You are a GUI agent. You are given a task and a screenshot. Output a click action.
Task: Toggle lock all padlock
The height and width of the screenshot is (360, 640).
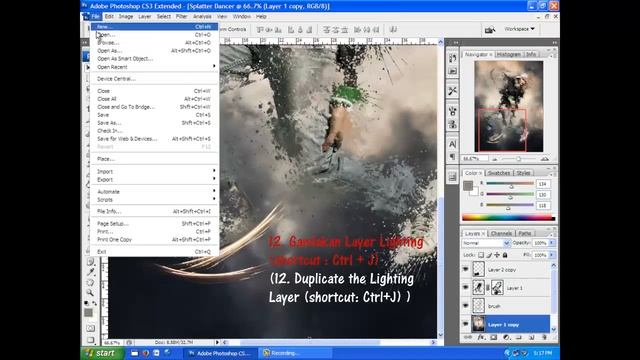click(x=505, y=255)
